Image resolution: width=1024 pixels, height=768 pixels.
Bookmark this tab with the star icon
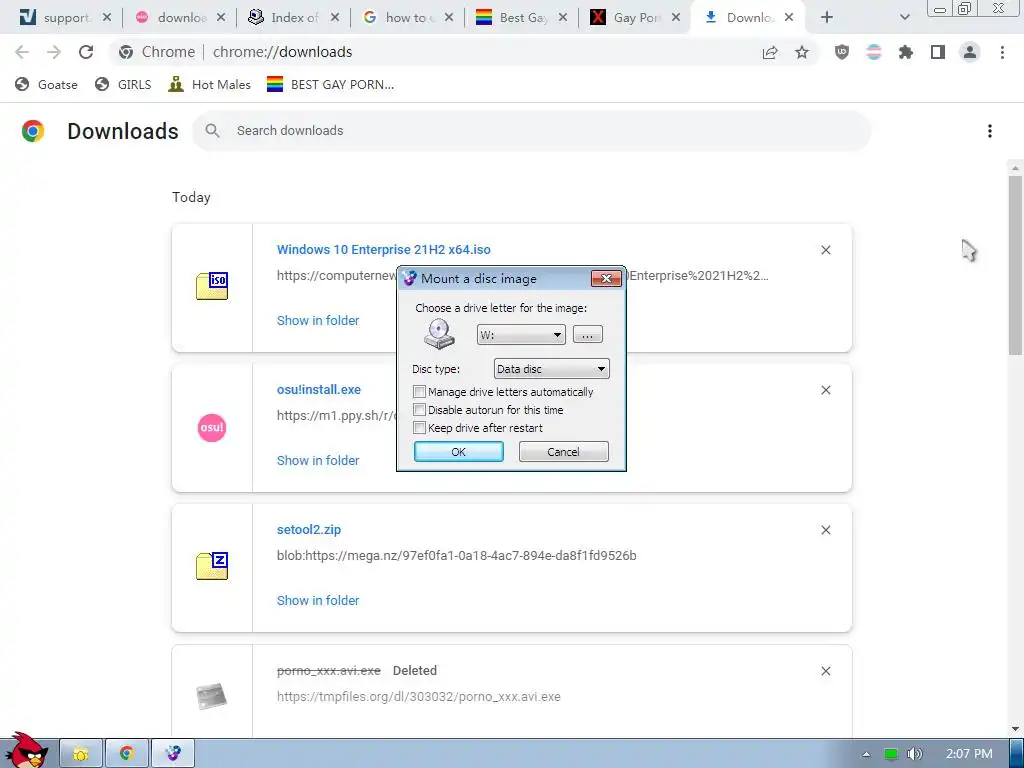coord(802,52)
